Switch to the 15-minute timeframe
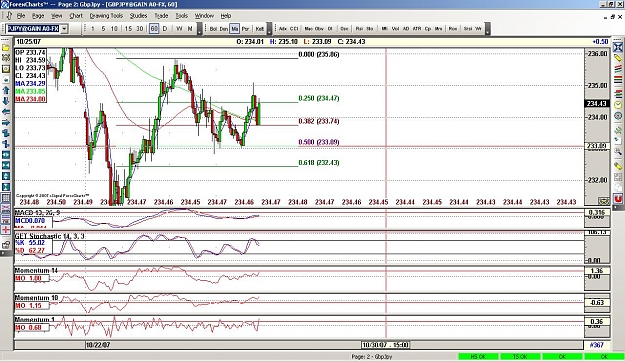This screenshot has width=625, height=362. pos(128,29)
